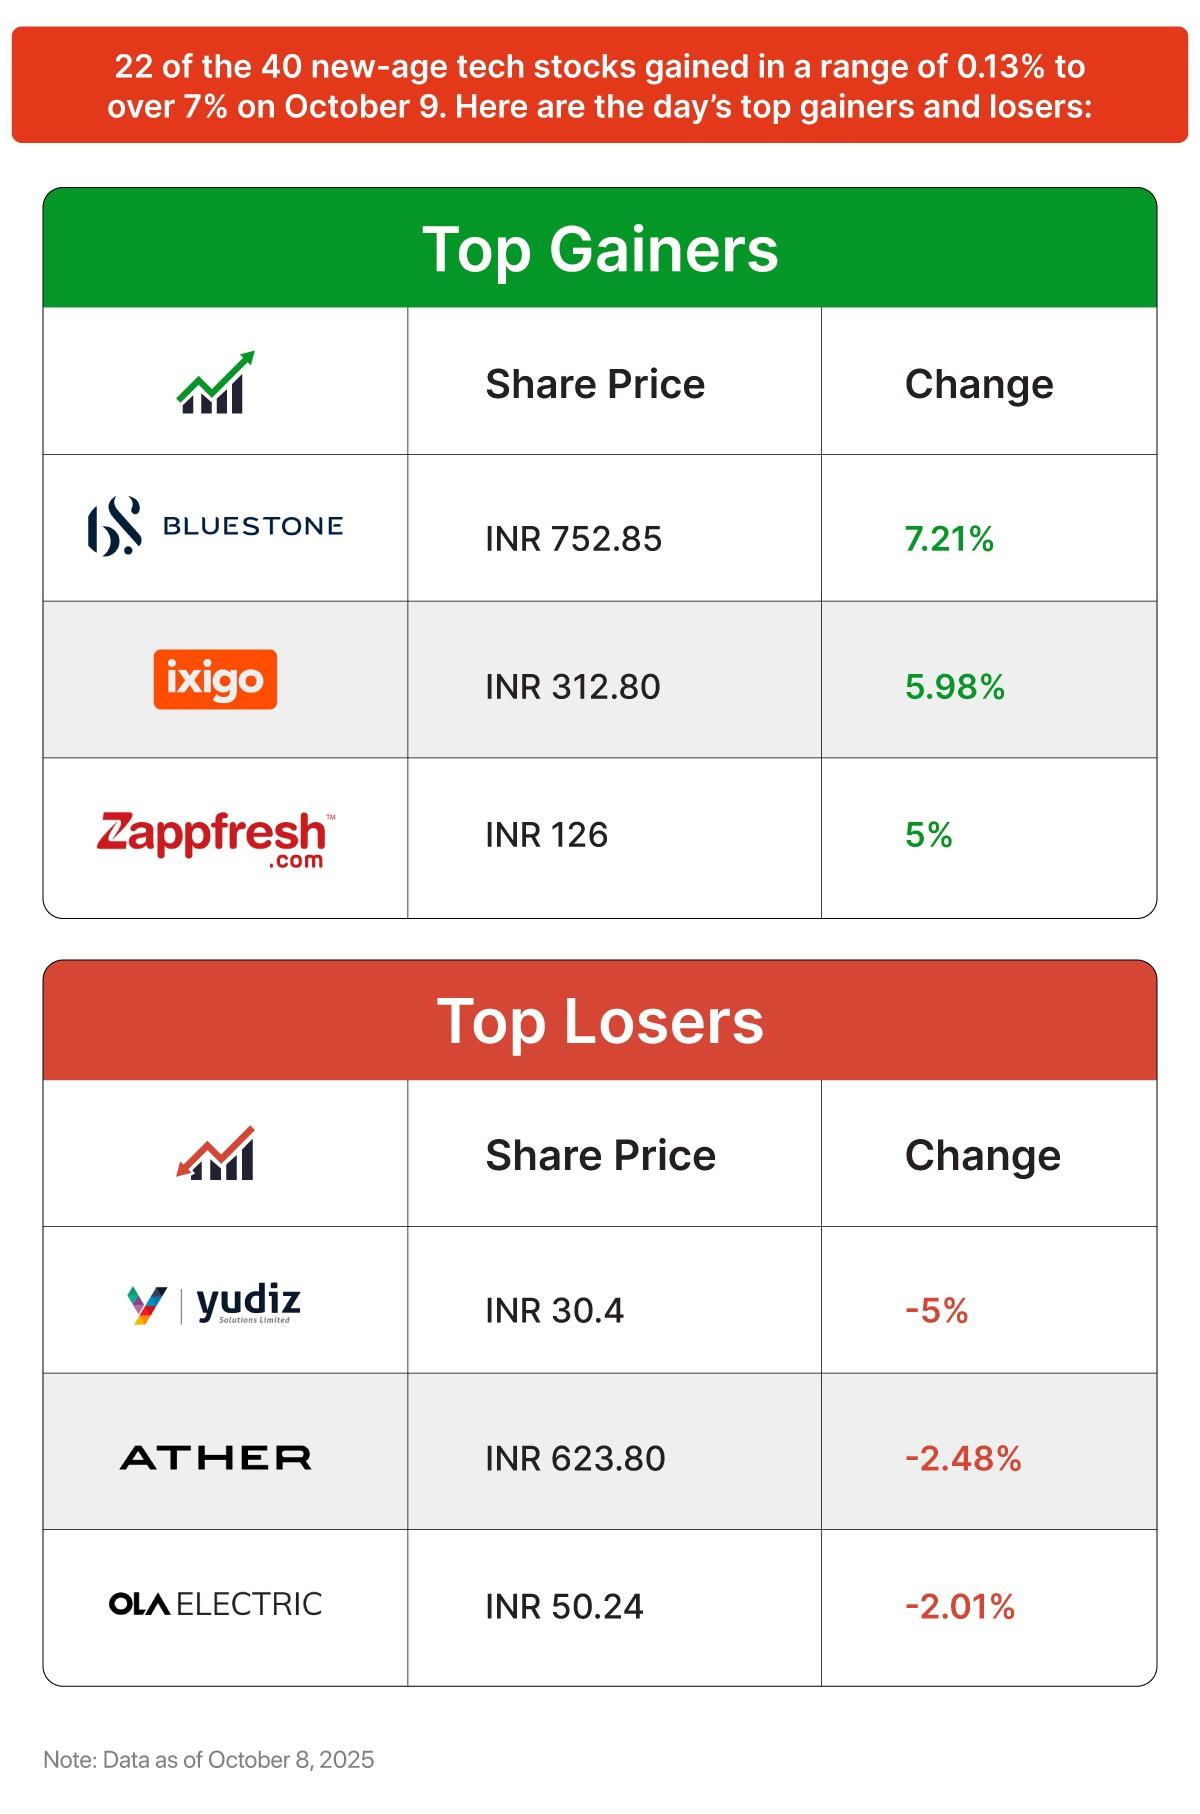The height and width of the screenshot is (1814, 1200).
Task: Click ixigo's 5.98% change value
Action: (x=954, y=687)
